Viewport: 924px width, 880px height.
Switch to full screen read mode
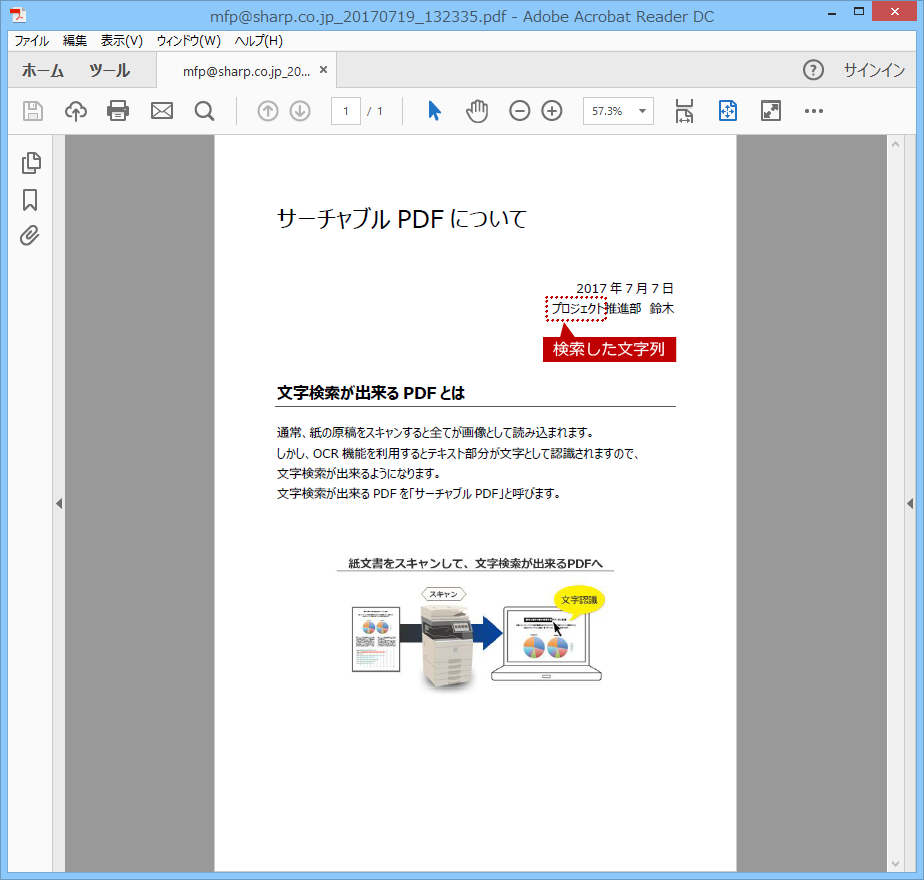click(x=771, y=111)
